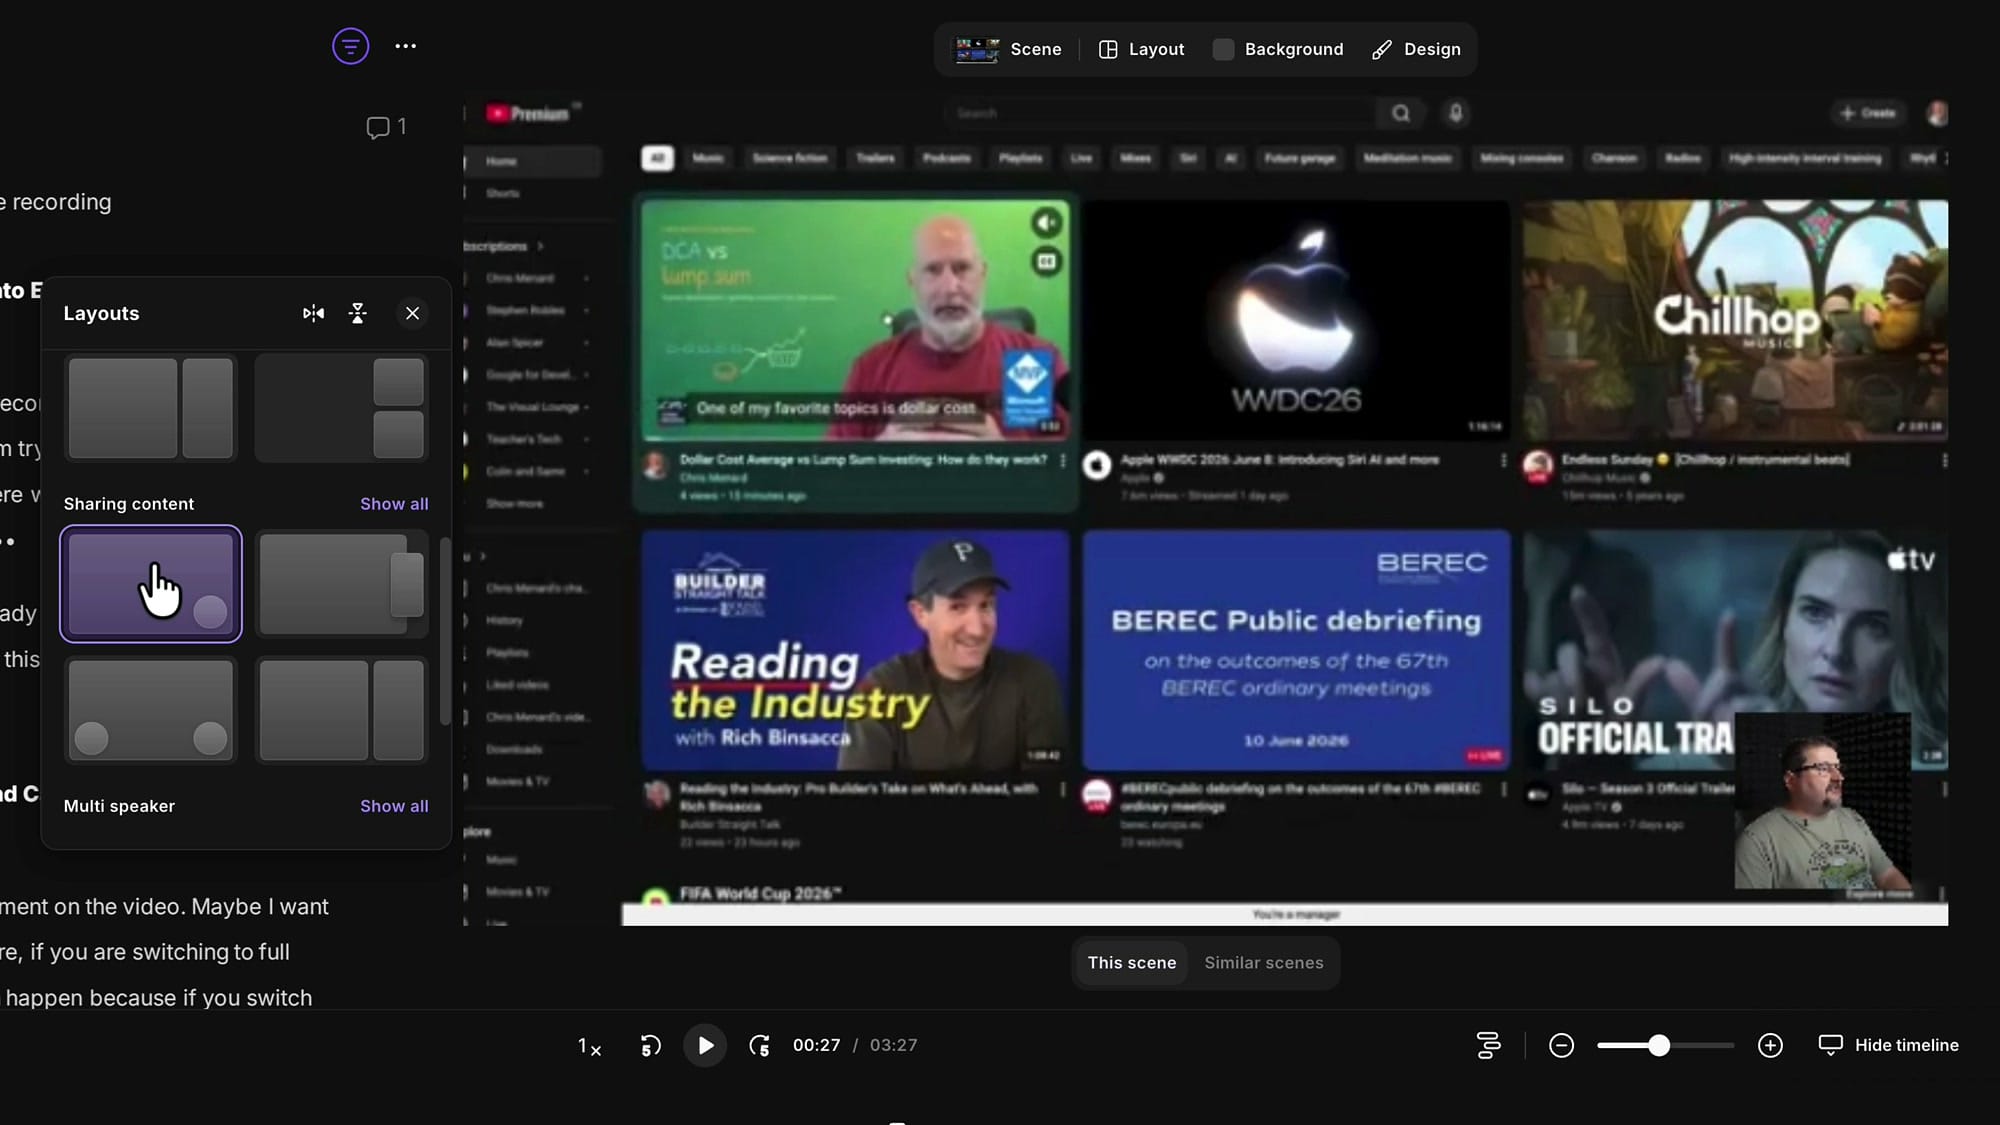Click the Multi speaker heading
The height and width of the screenshot is (1125, 2000).
[119, 806]
